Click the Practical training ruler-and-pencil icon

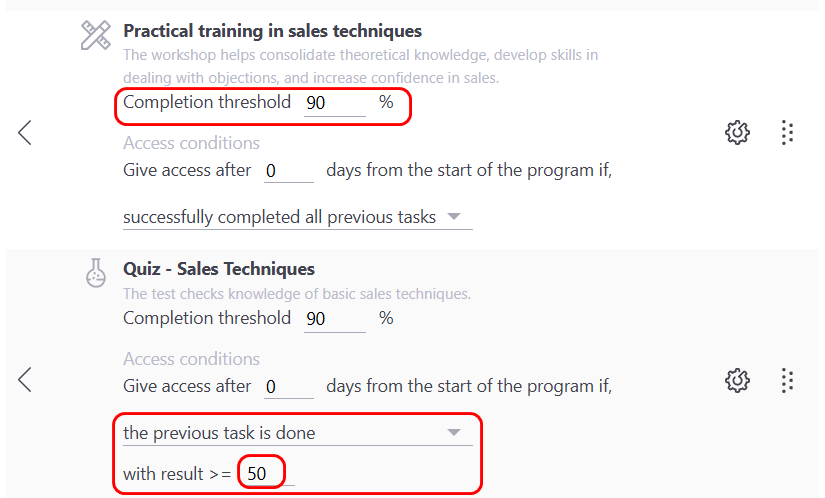[95, 36]
